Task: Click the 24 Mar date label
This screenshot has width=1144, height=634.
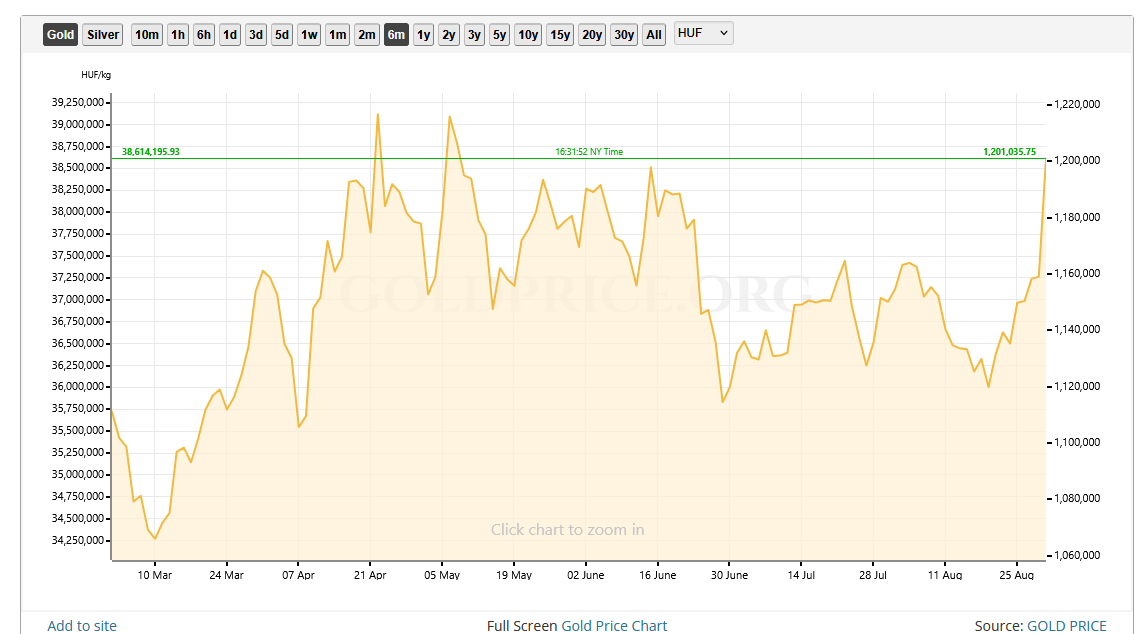Action: (x=226, y=575)
